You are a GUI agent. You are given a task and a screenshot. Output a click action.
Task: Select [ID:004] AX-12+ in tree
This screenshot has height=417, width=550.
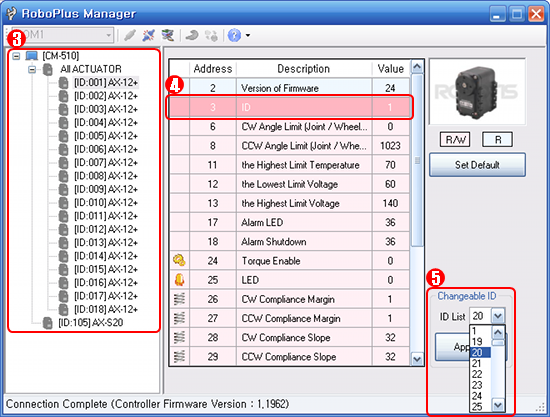click(x=106, y=122)
